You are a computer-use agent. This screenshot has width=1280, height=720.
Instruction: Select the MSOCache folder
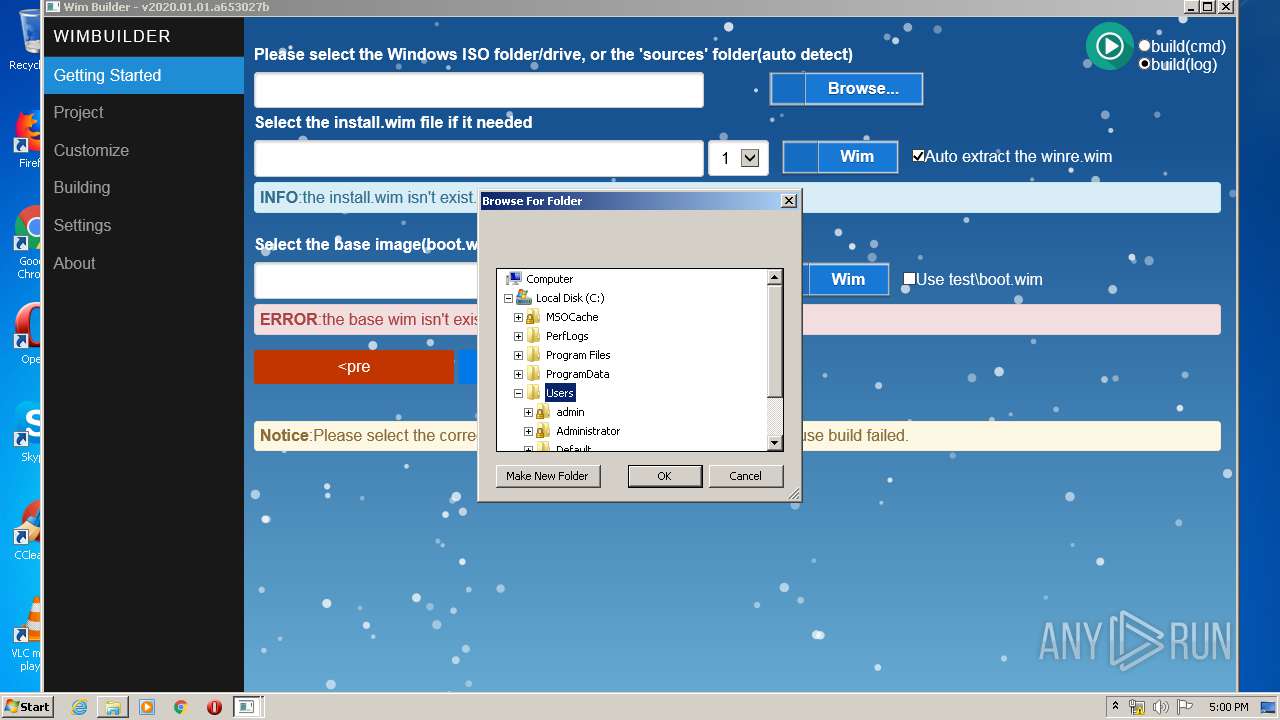pyautogui.click(x=572, y=317)
